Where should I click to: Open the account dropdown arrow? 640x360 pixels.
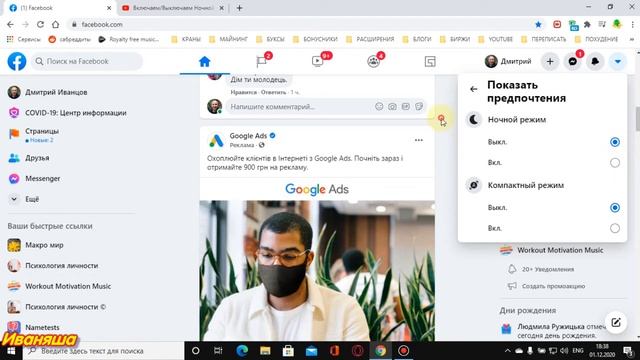(x=618, y=62)
